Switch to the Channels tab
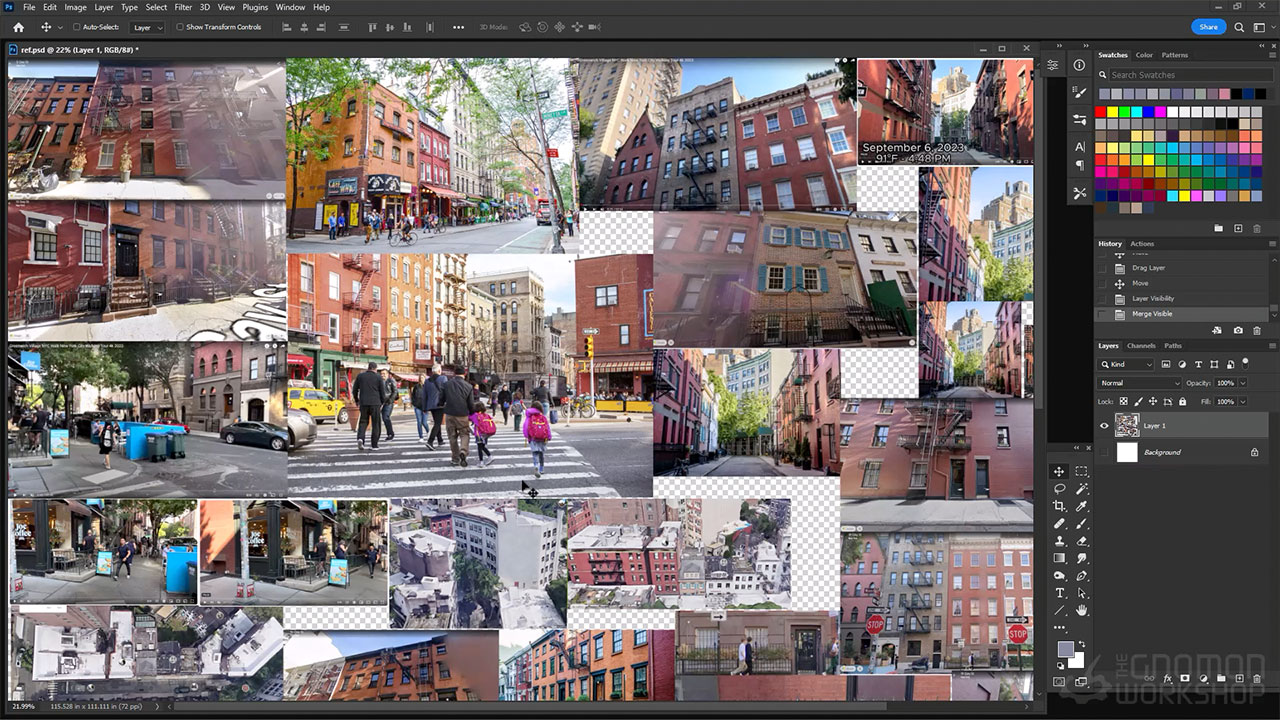The width and height of the screenshot is (1280, 720). [x=1141, y=346]
